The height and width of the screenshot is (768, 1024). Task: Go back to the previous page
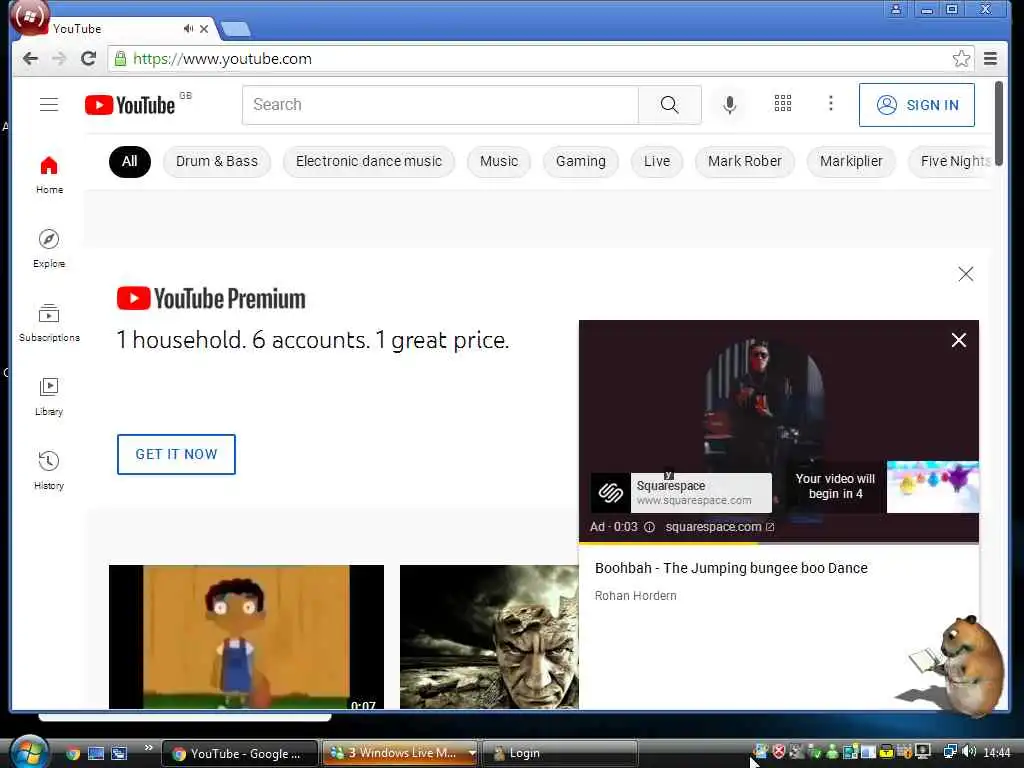(x=30, y=59)
